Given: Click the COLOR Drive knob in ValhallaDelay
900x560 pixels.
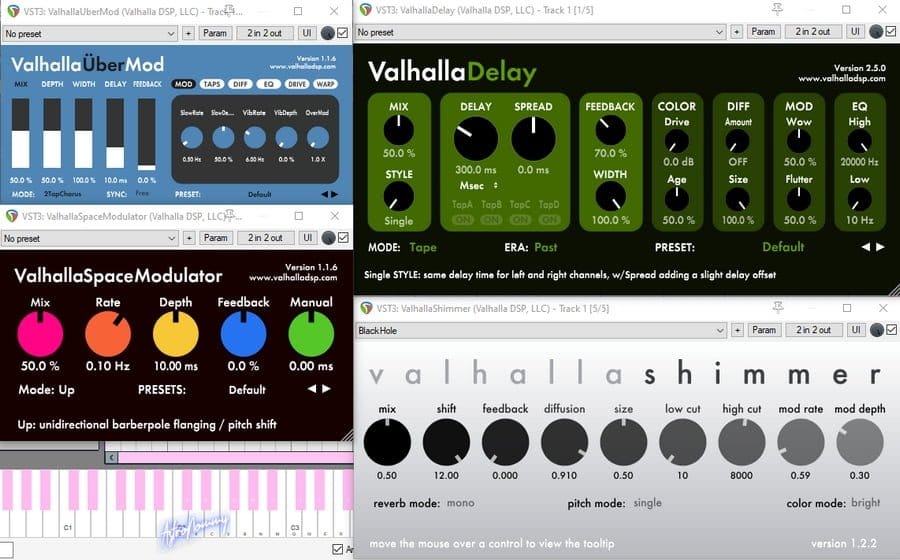Looking at the screenshot, I should (x=677, y=141).
